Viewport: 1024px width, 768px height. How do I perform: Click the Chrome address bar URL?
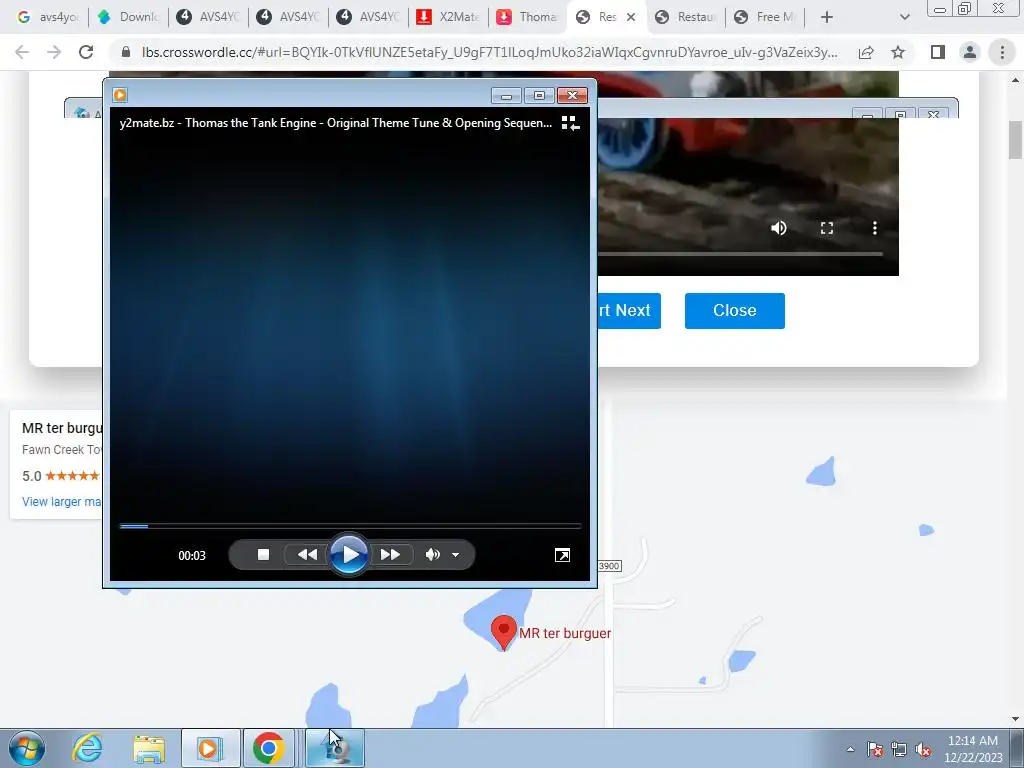pos(490,52)
